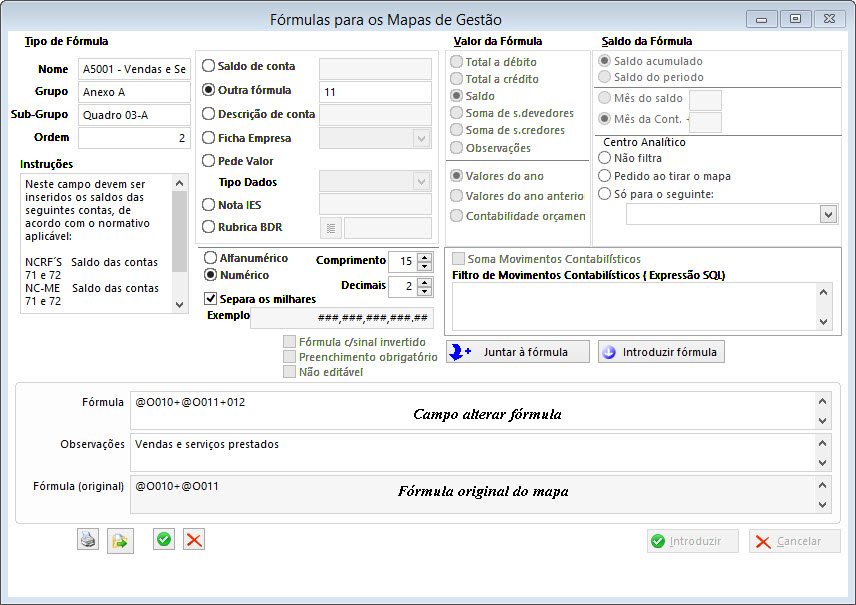The height and width of the screenshot is (605, 856).
Task: Select the Saldo de conta radio option
Action: point(209,66)
